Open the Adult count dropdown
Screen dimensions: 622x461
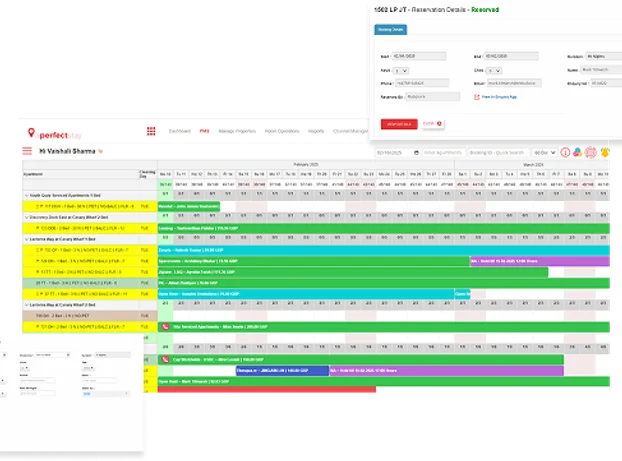[x=401, y=71]
